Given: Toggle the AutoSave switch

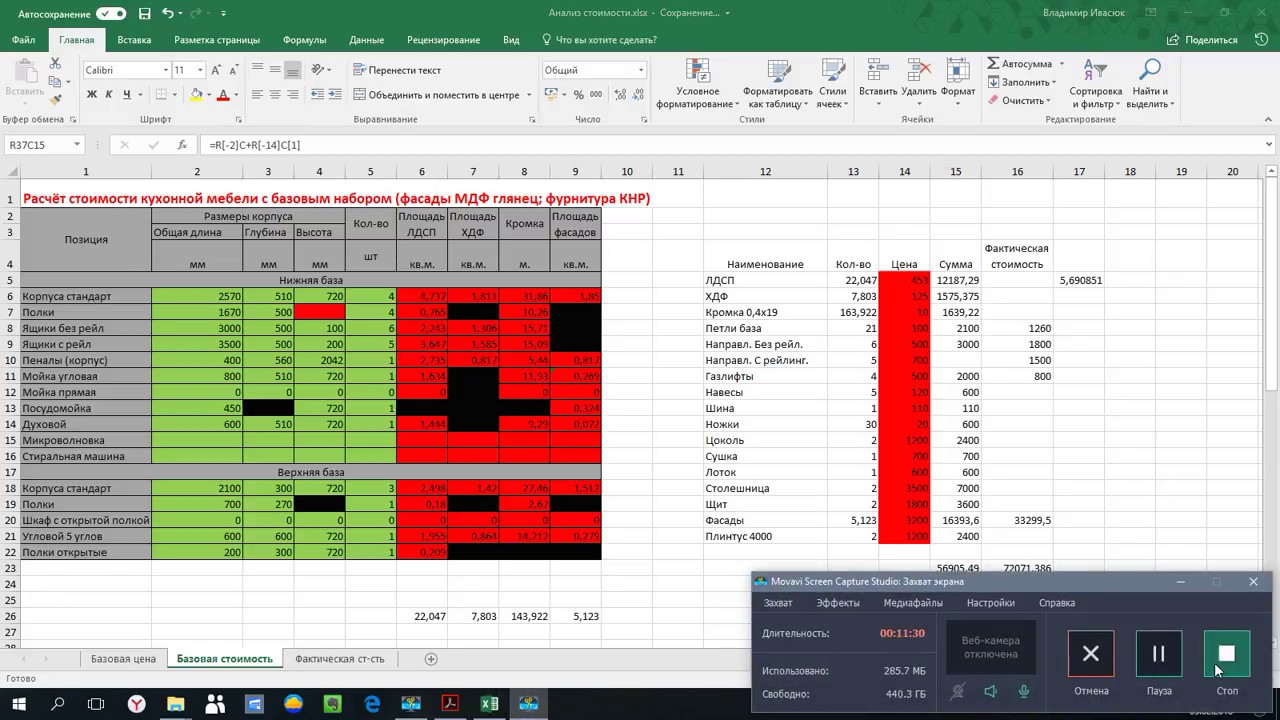Looking at the screenshot, I should click(111, 13).
